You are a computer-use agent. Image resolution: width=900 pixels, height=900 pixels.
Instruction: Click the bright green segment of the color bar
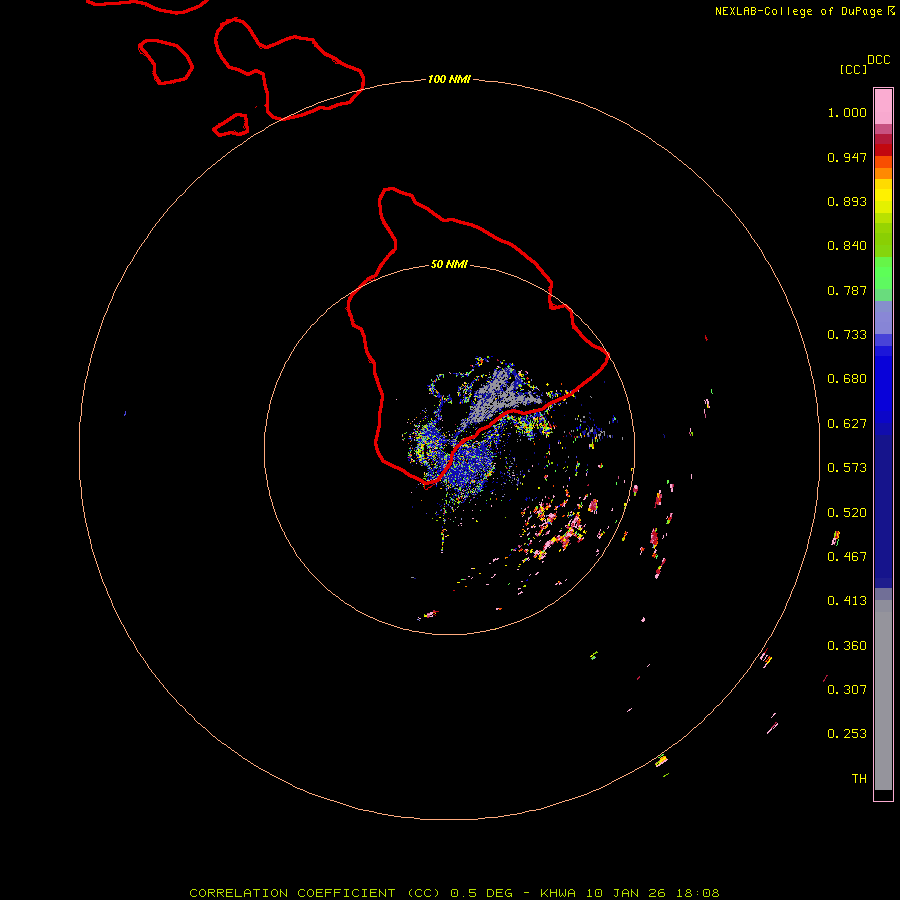point(883,273)
